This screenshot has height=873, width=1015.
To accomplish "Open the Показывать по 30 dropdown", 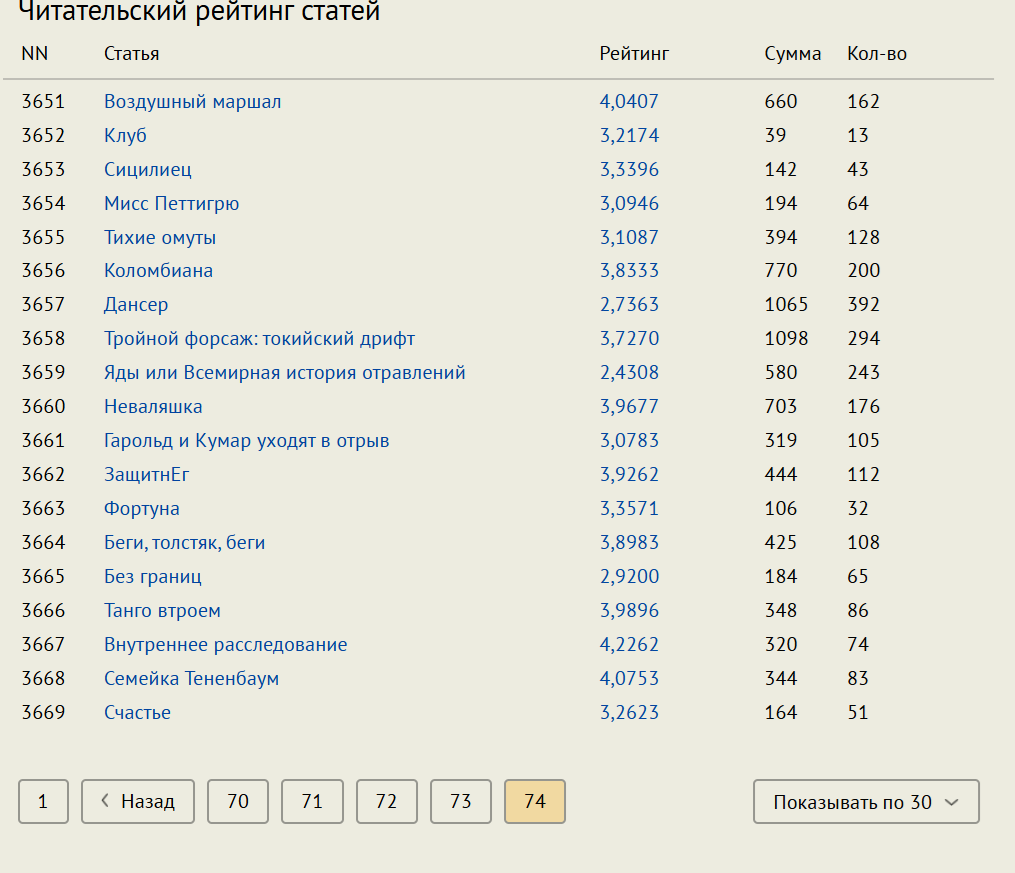I will [866, 802].
